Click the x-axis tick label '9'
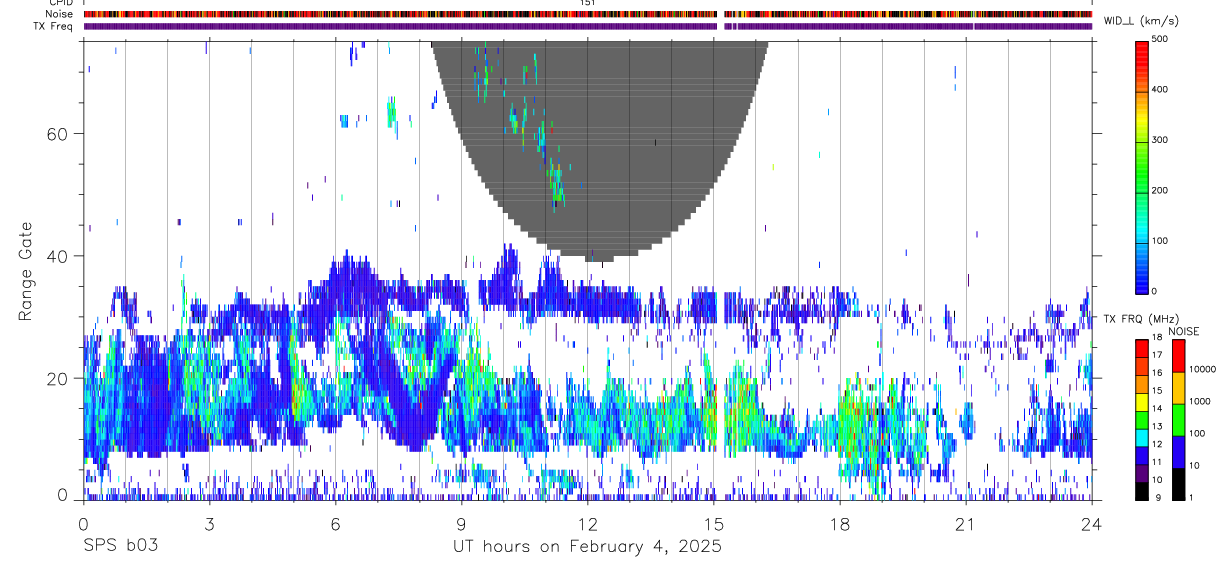The image size is (1228, 567). [x=461, y=523]
